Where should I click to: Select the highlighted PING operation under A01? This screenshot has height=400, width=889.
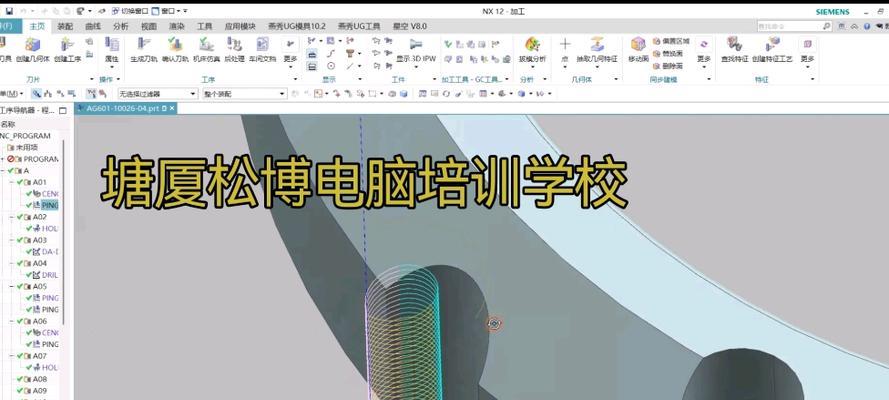[50, 205]
